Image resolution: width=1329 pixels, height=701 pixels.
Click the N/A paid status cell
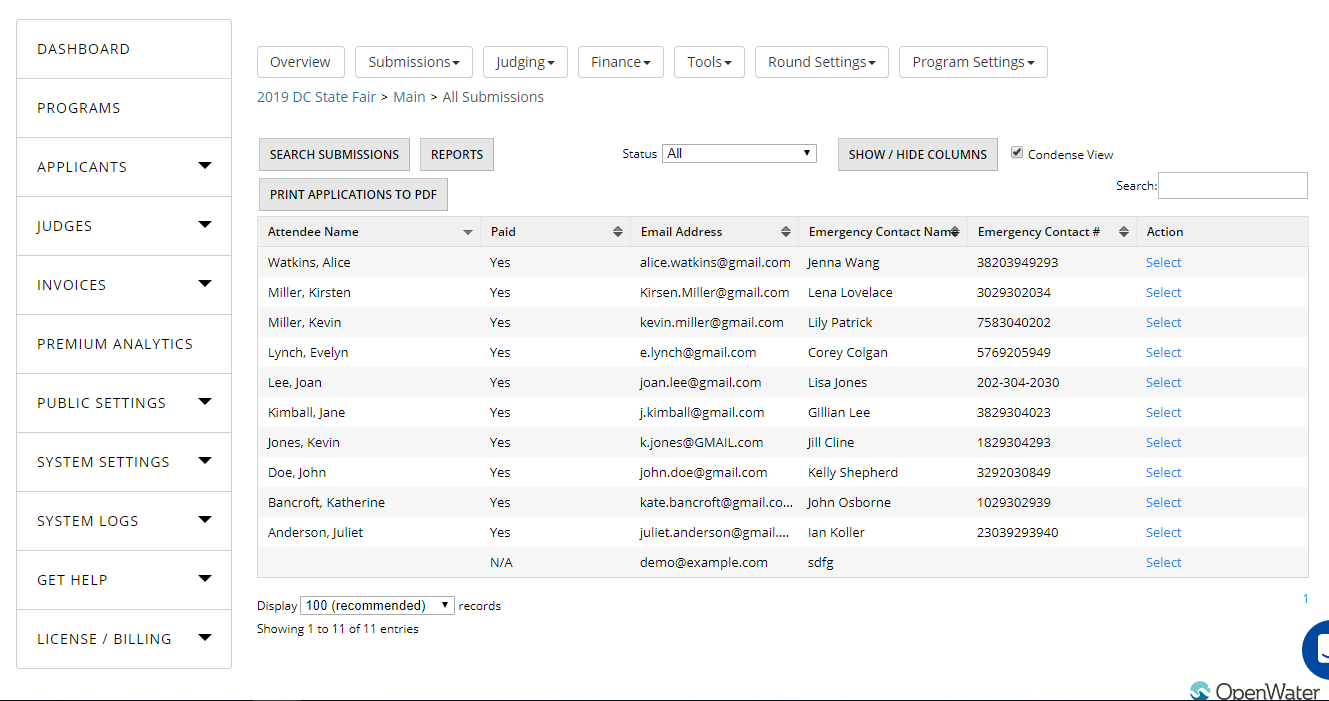coord(501,562)
